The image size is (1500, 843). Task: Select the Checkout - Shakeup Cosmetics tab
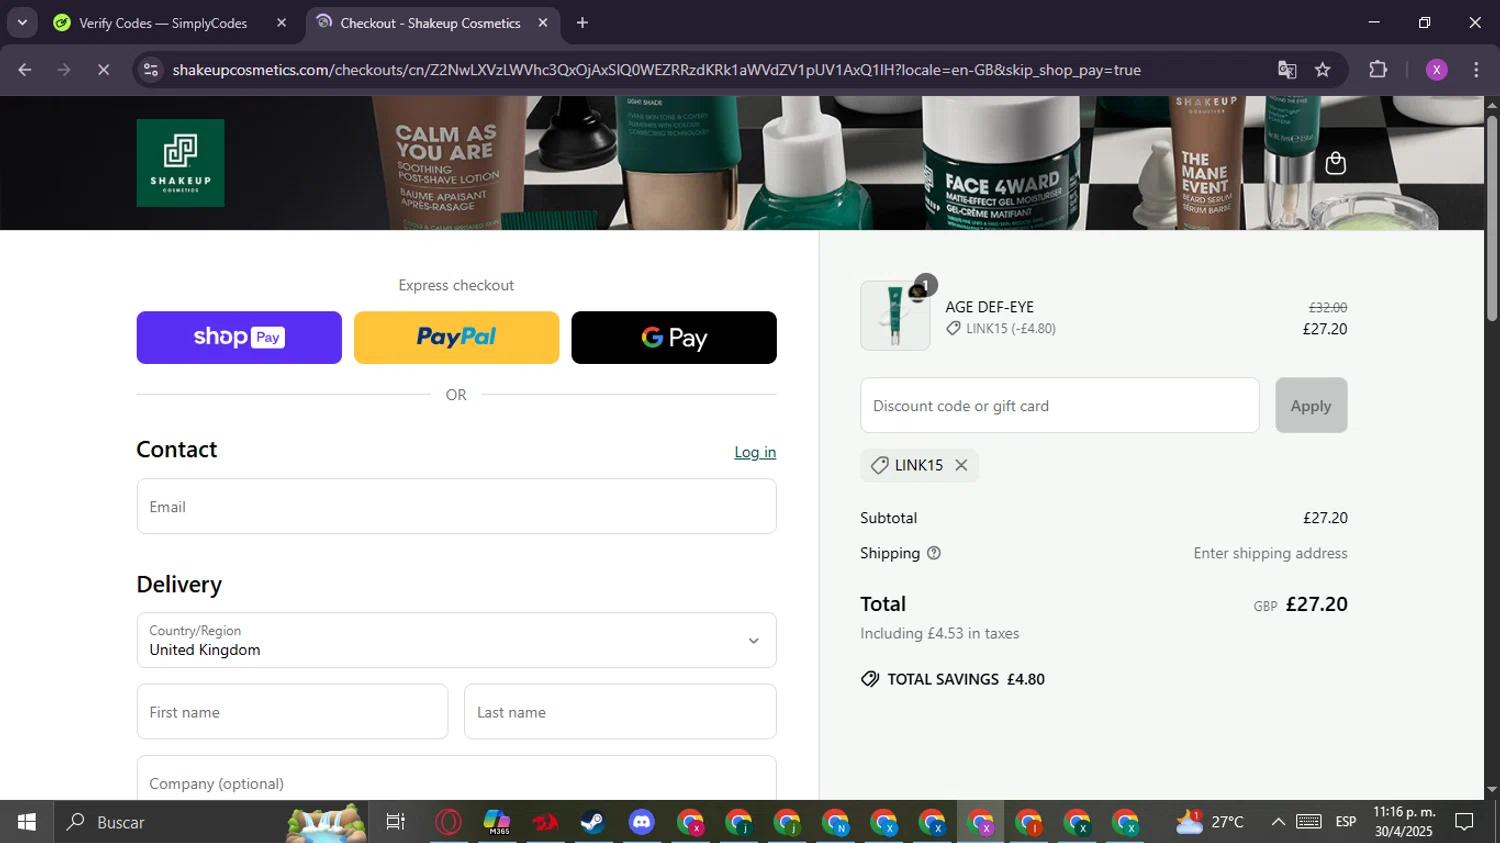click(x=430, y=23)
